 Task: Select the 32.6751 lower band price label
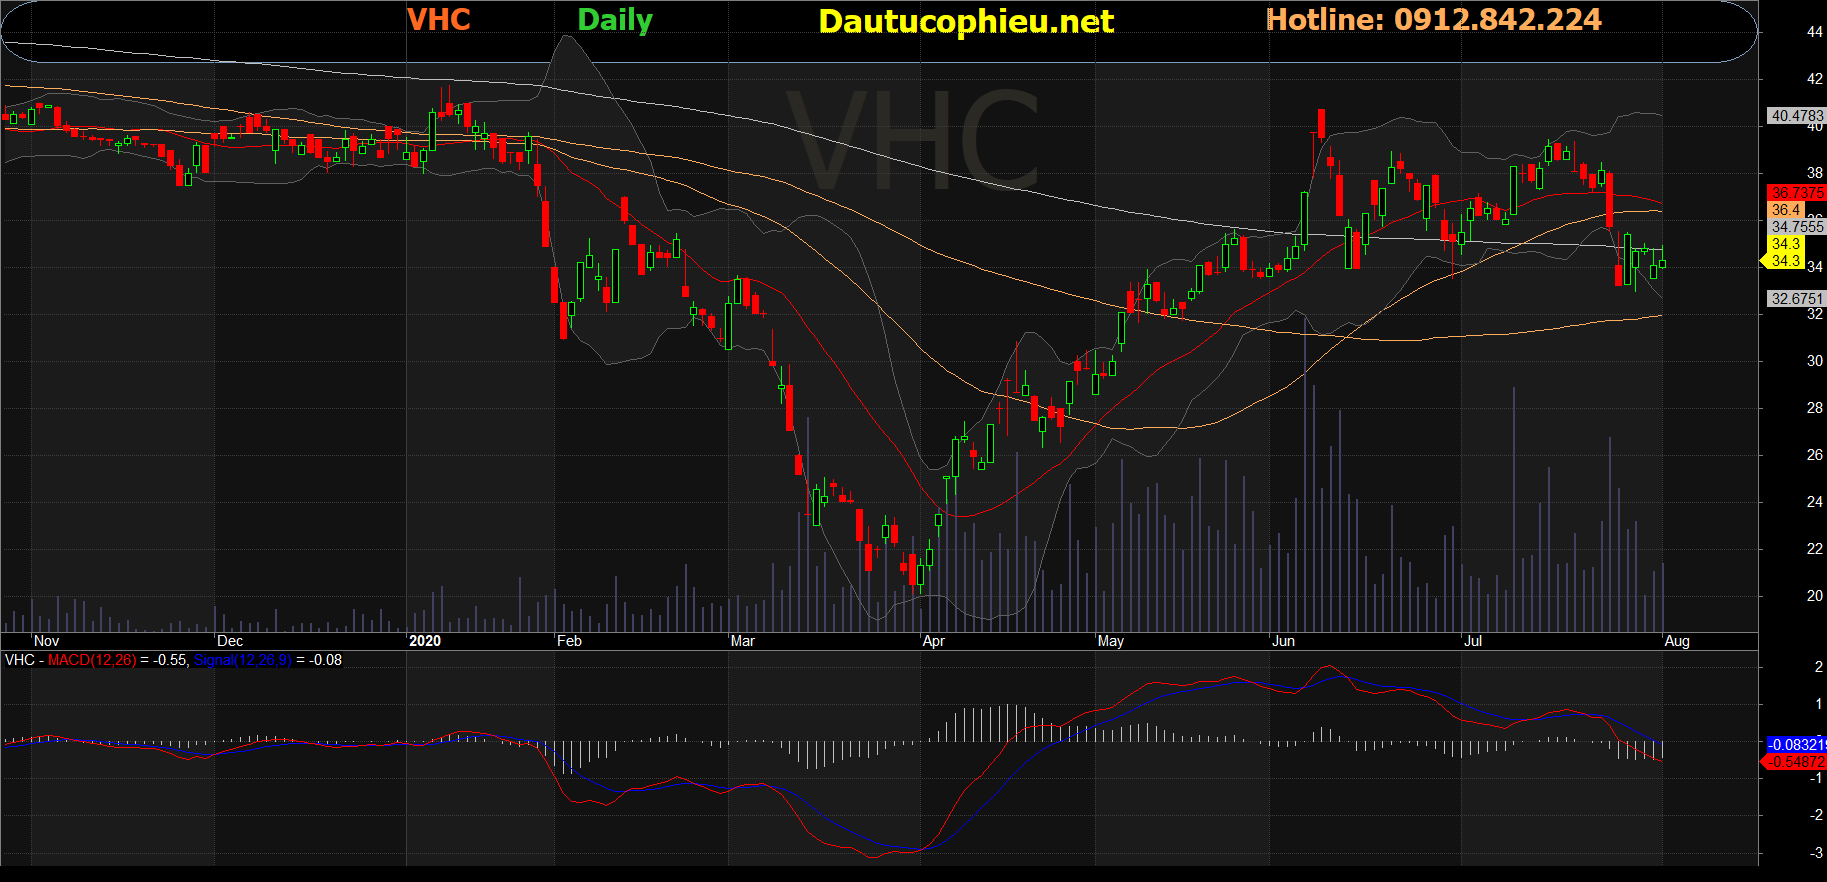point(1796,299)
